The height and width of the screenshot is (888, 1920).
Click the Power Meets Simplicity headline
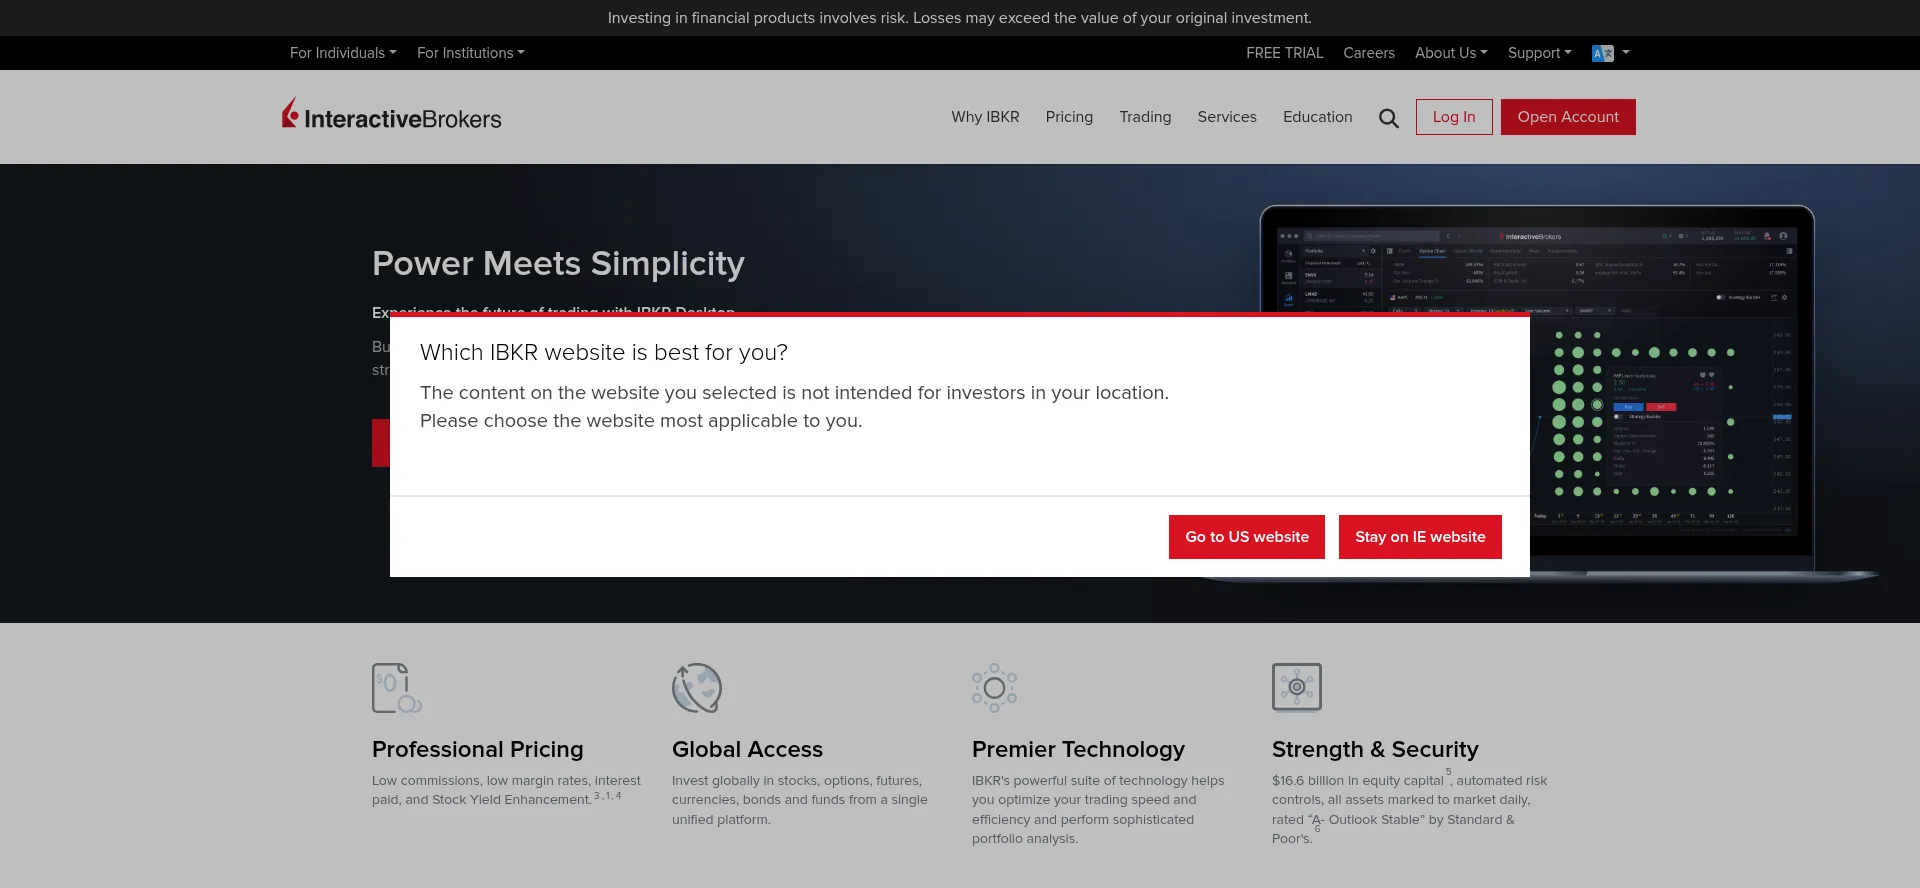click(558, 263)
